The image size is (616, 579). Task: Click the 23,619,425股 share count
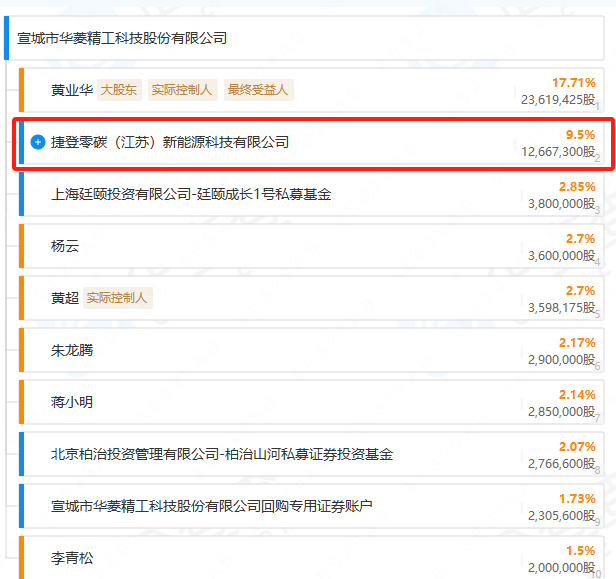pos(558,99)
